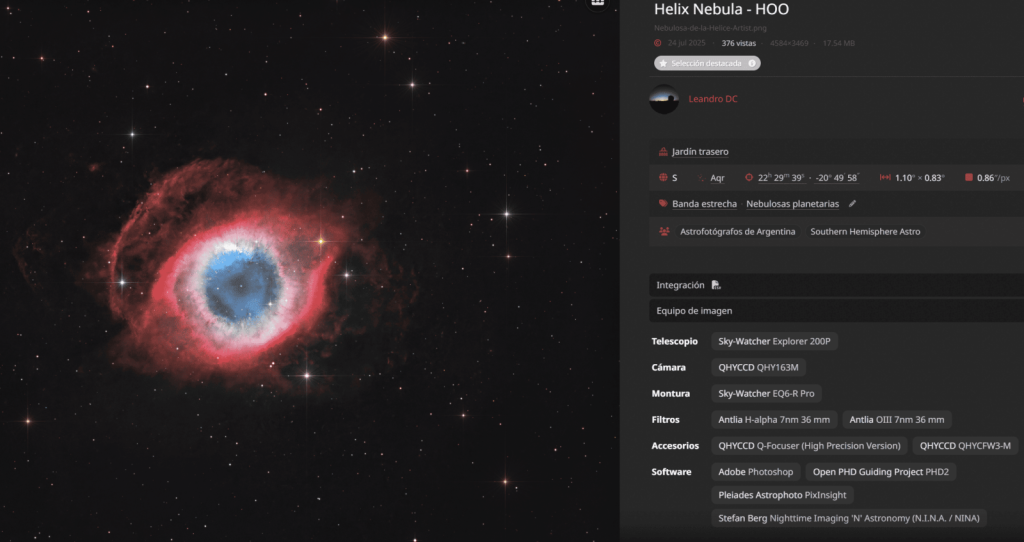Select the Adobe Photoshop software chip

coord(756,471)
